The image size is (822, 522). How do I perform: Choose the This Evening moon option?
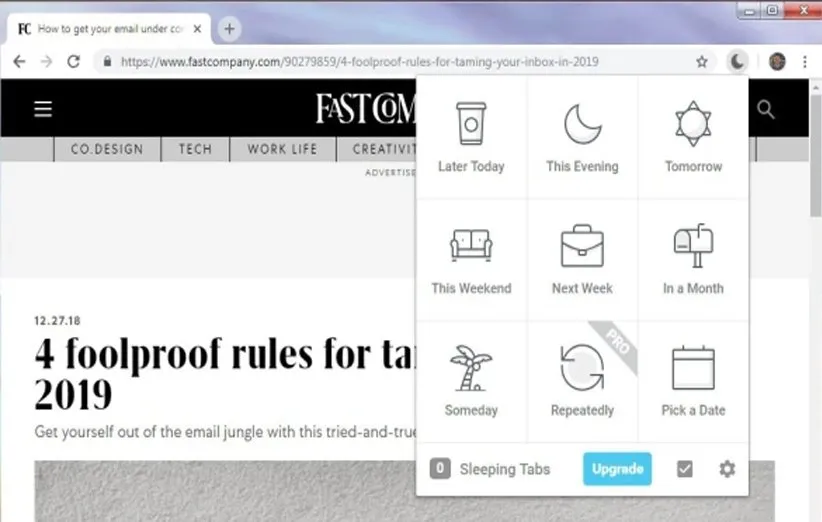pos(582,138)
